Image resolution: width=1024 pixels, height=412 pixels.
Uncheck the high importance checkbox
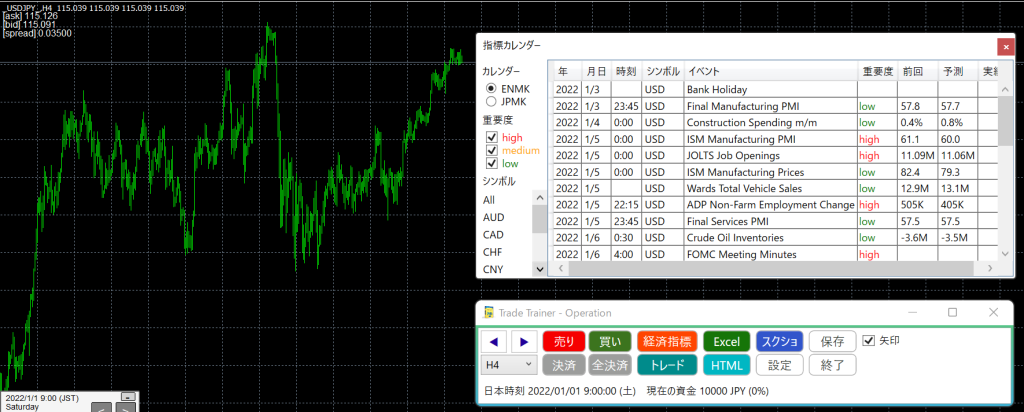coord(491,137)
